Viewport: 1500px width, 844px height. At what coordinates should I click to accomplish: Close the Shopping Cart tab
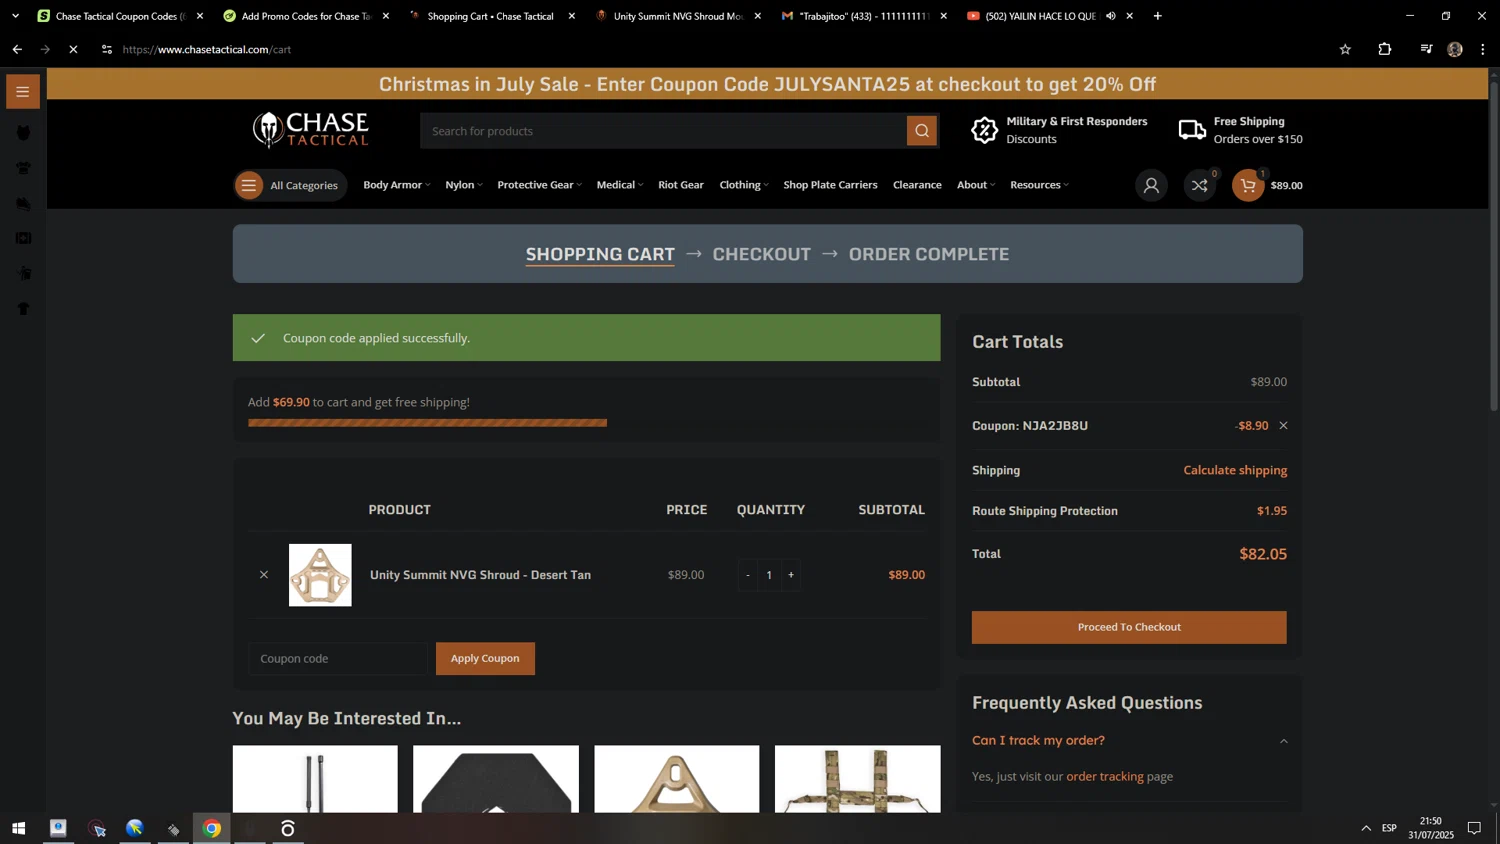[572, 16]
